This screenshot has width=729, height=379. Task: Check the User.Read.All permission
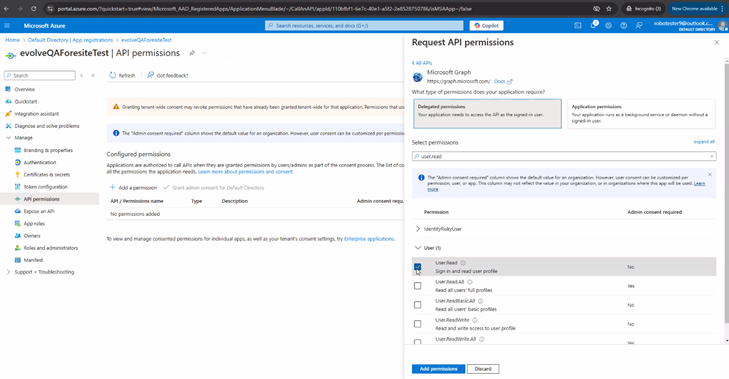[418, 286]
